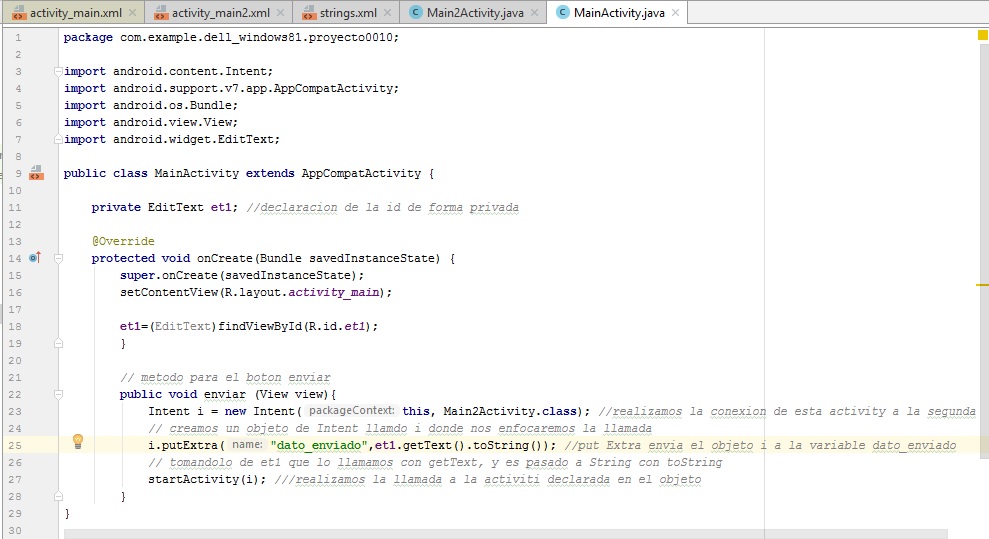Click the class icon on the MainActivity.java tab
989x539 pixels.
562,13
